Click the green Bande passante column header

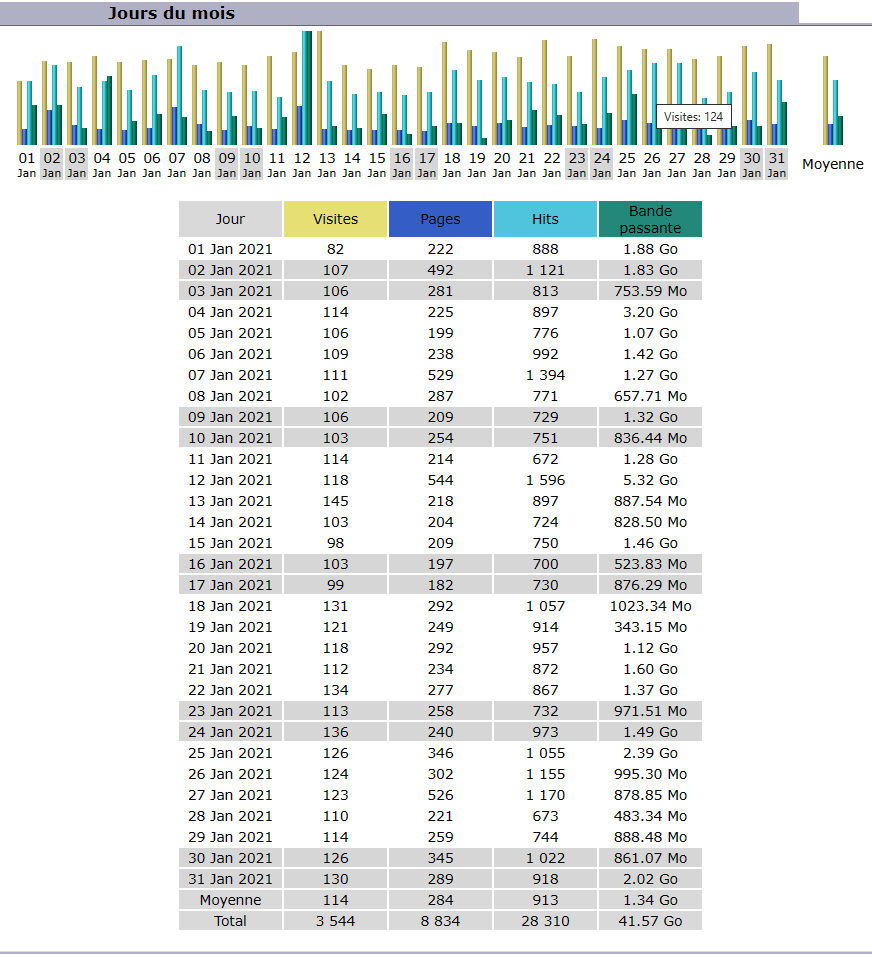[650, 219]
